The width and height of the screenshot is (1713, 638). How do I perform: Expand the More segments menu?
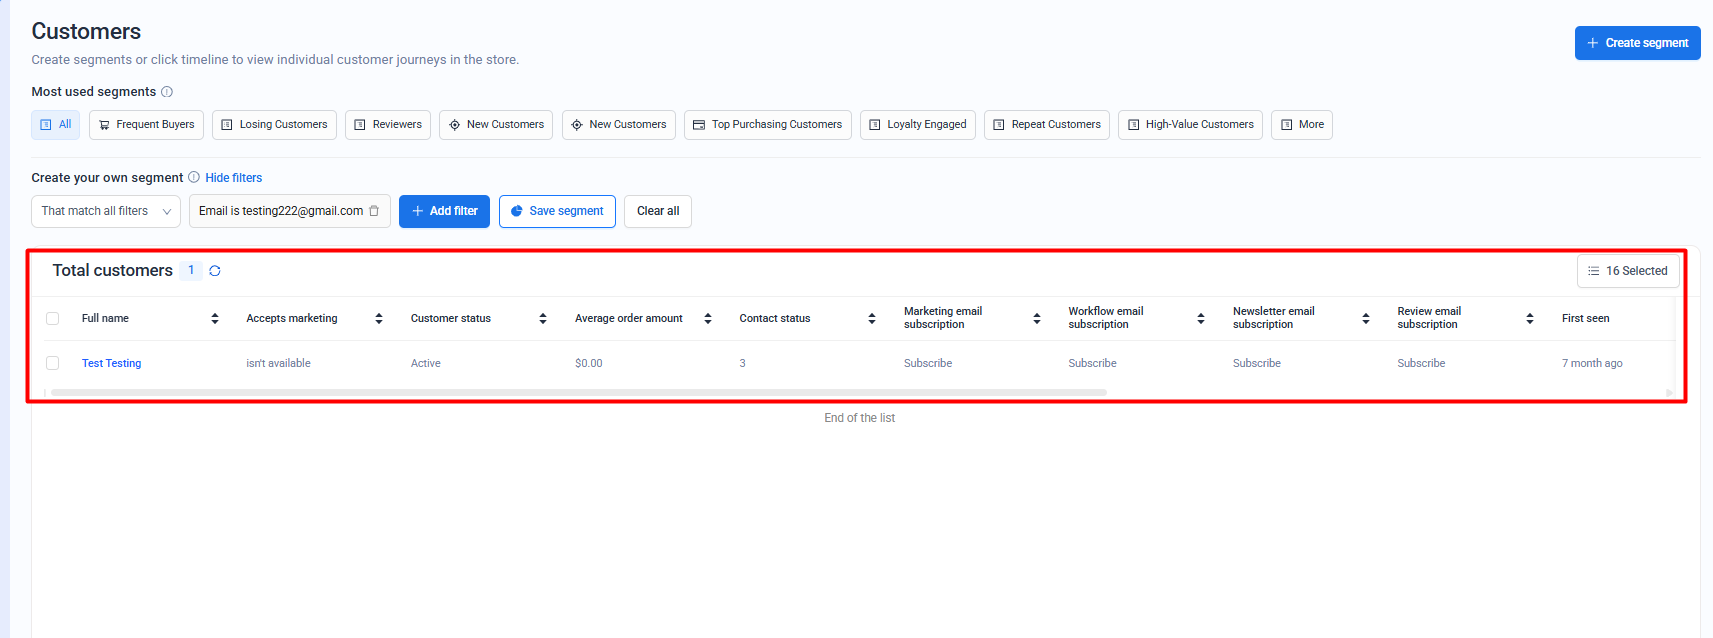coord(1301,125)
